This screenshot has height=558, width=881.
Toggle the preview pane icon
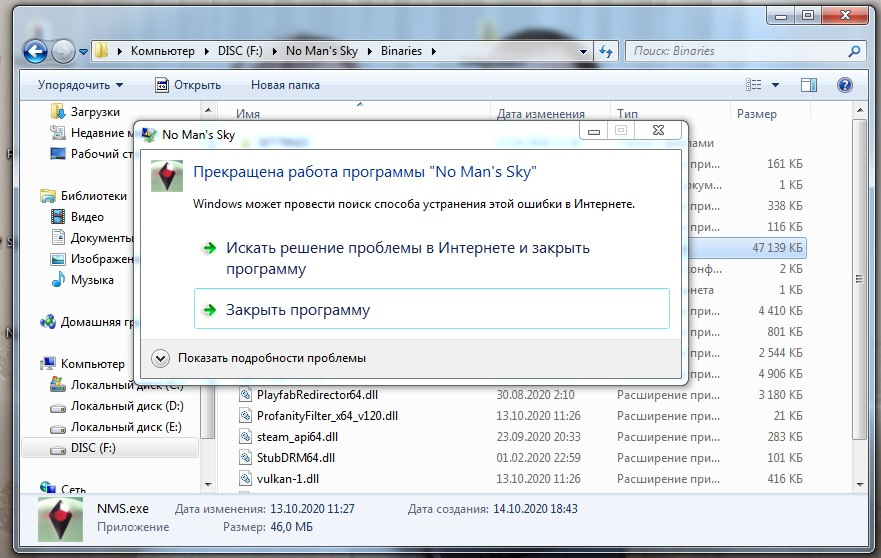click(809, 85)
